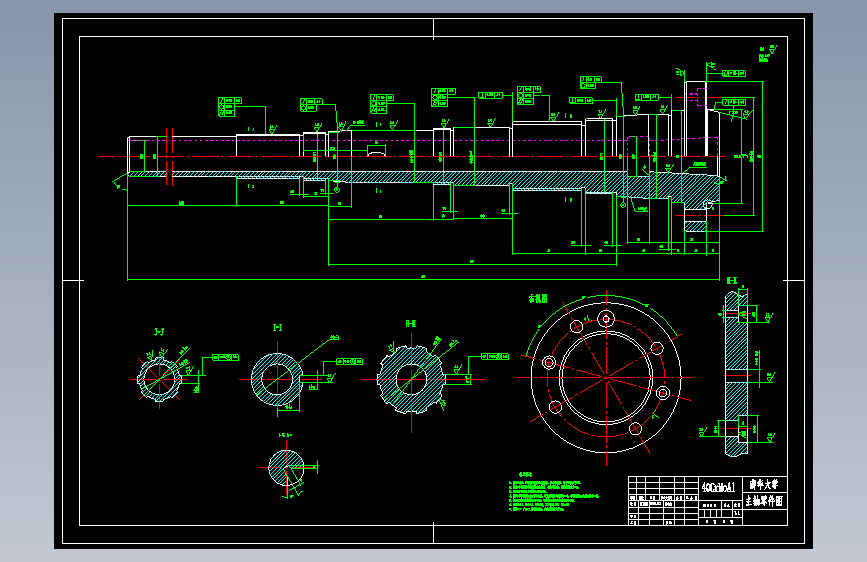Select the technical requirements note block

click(x=553, y=493)
